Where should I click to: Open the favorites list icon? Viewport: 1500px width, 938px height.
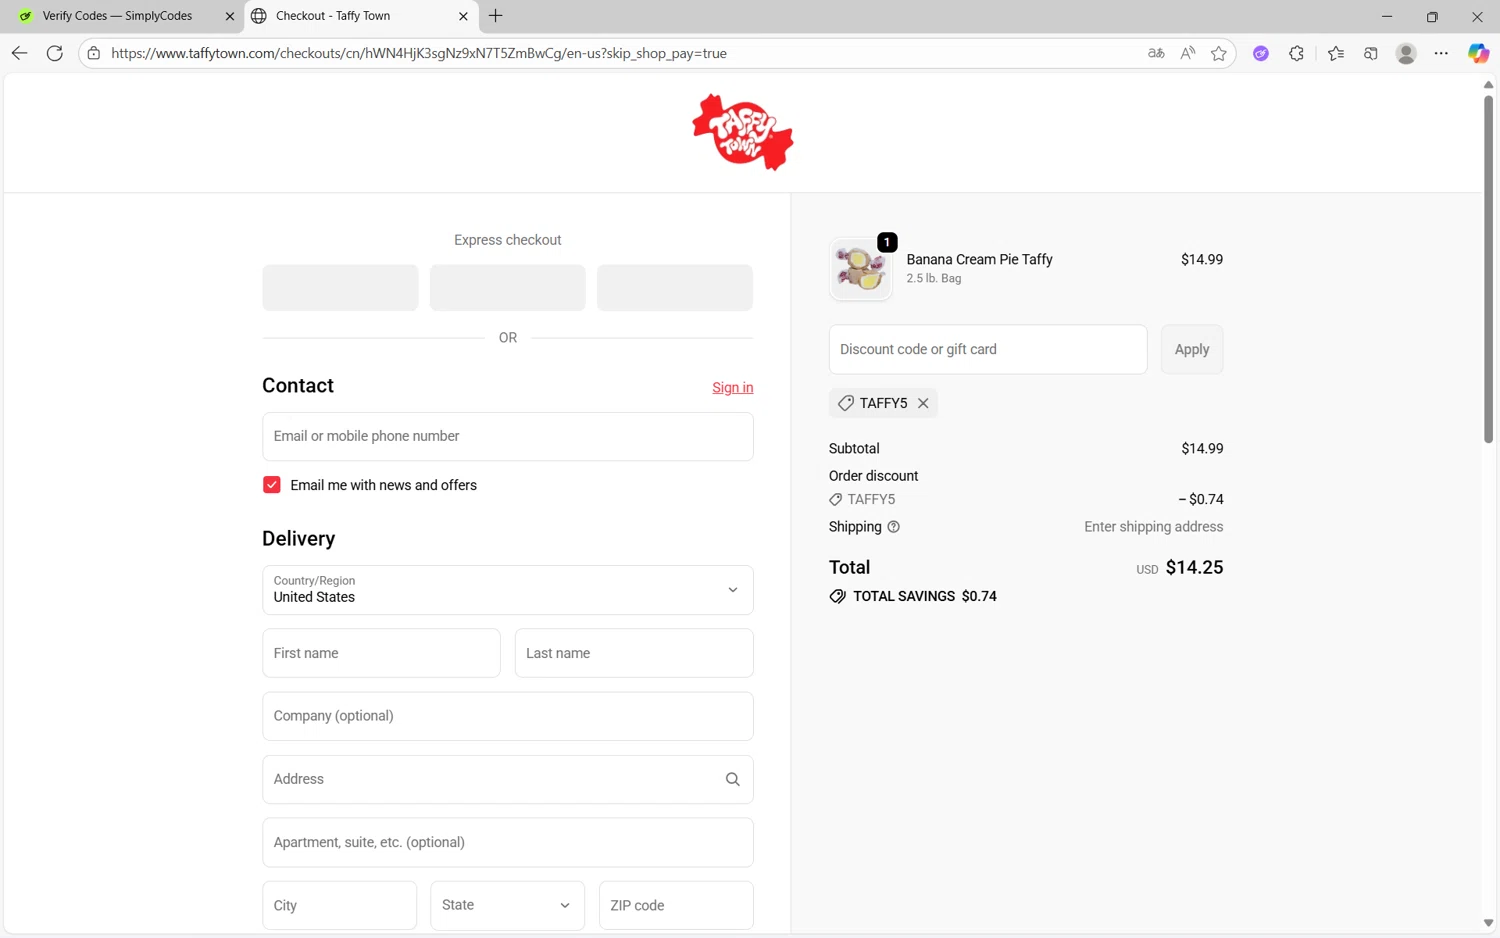click(1335, 53)
